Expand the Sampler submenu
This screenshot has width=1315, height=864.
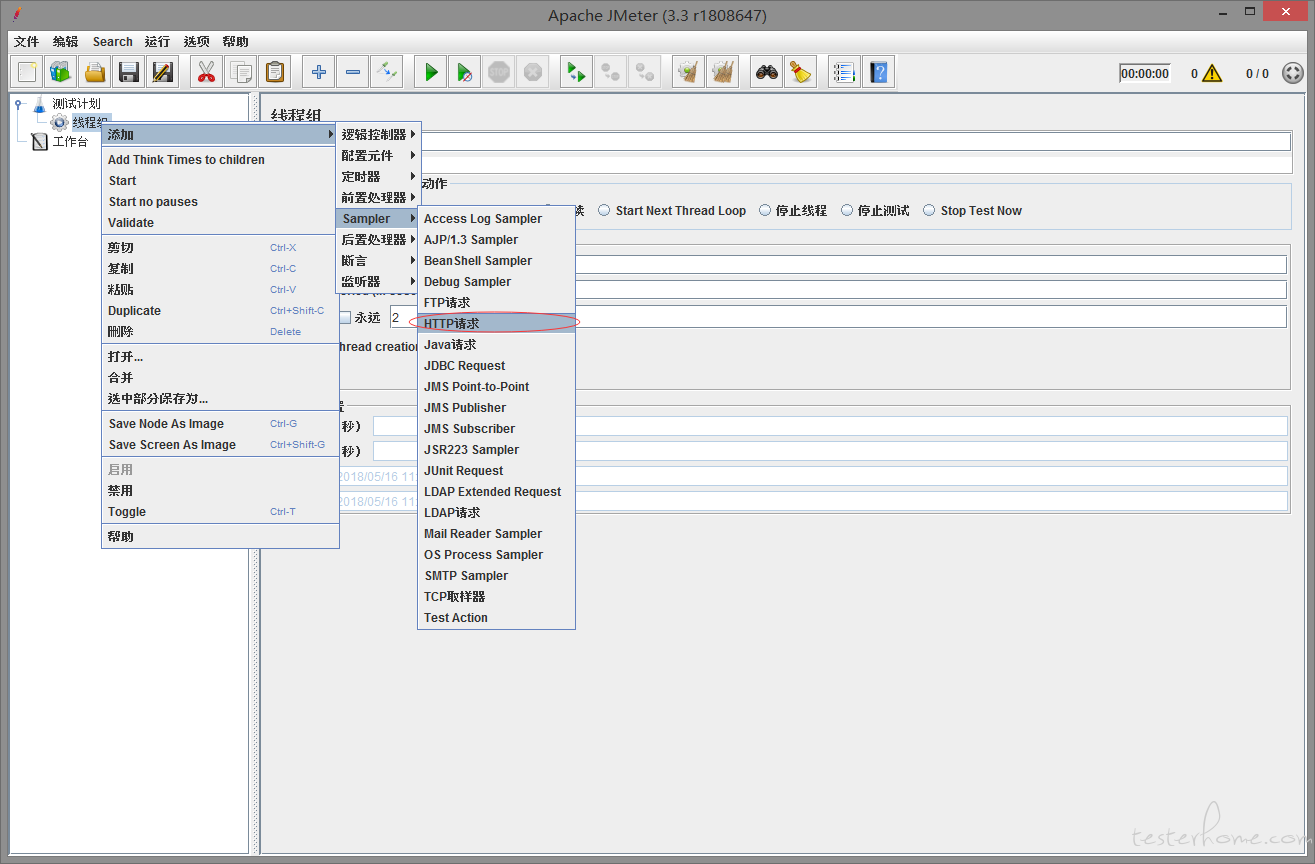click(x=378, y=219)
